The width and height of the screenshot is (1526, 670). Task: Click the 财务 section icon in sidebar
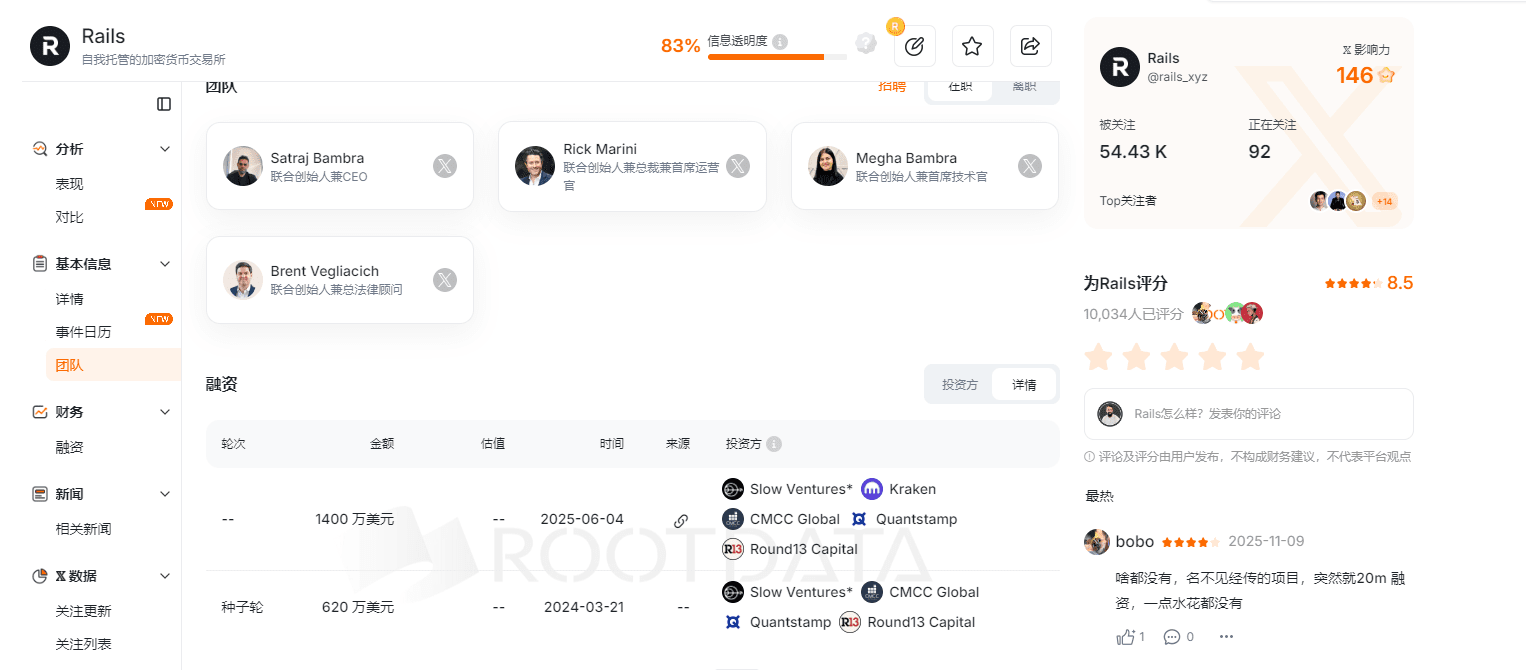(40, 412)
